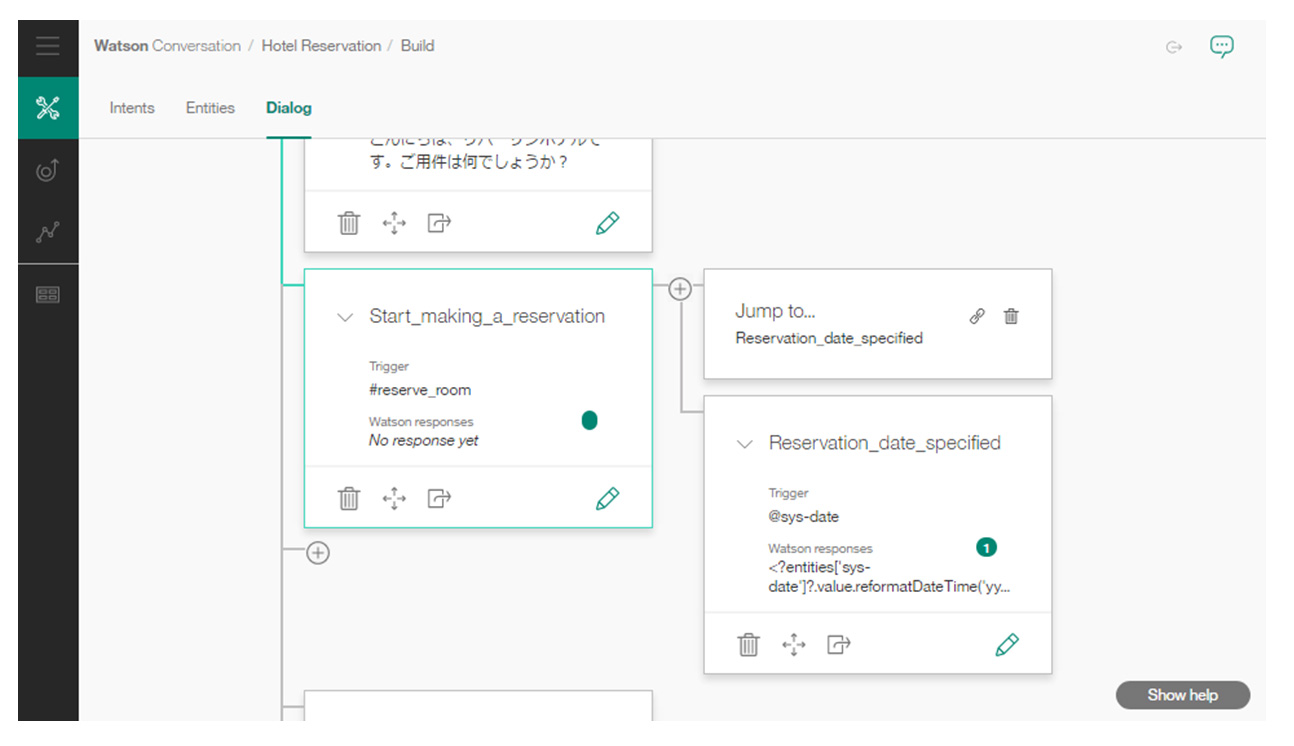Go to Watson Conversation breadcrumb
Viewport: 1294px width, 746px height.
coord(167,46)
